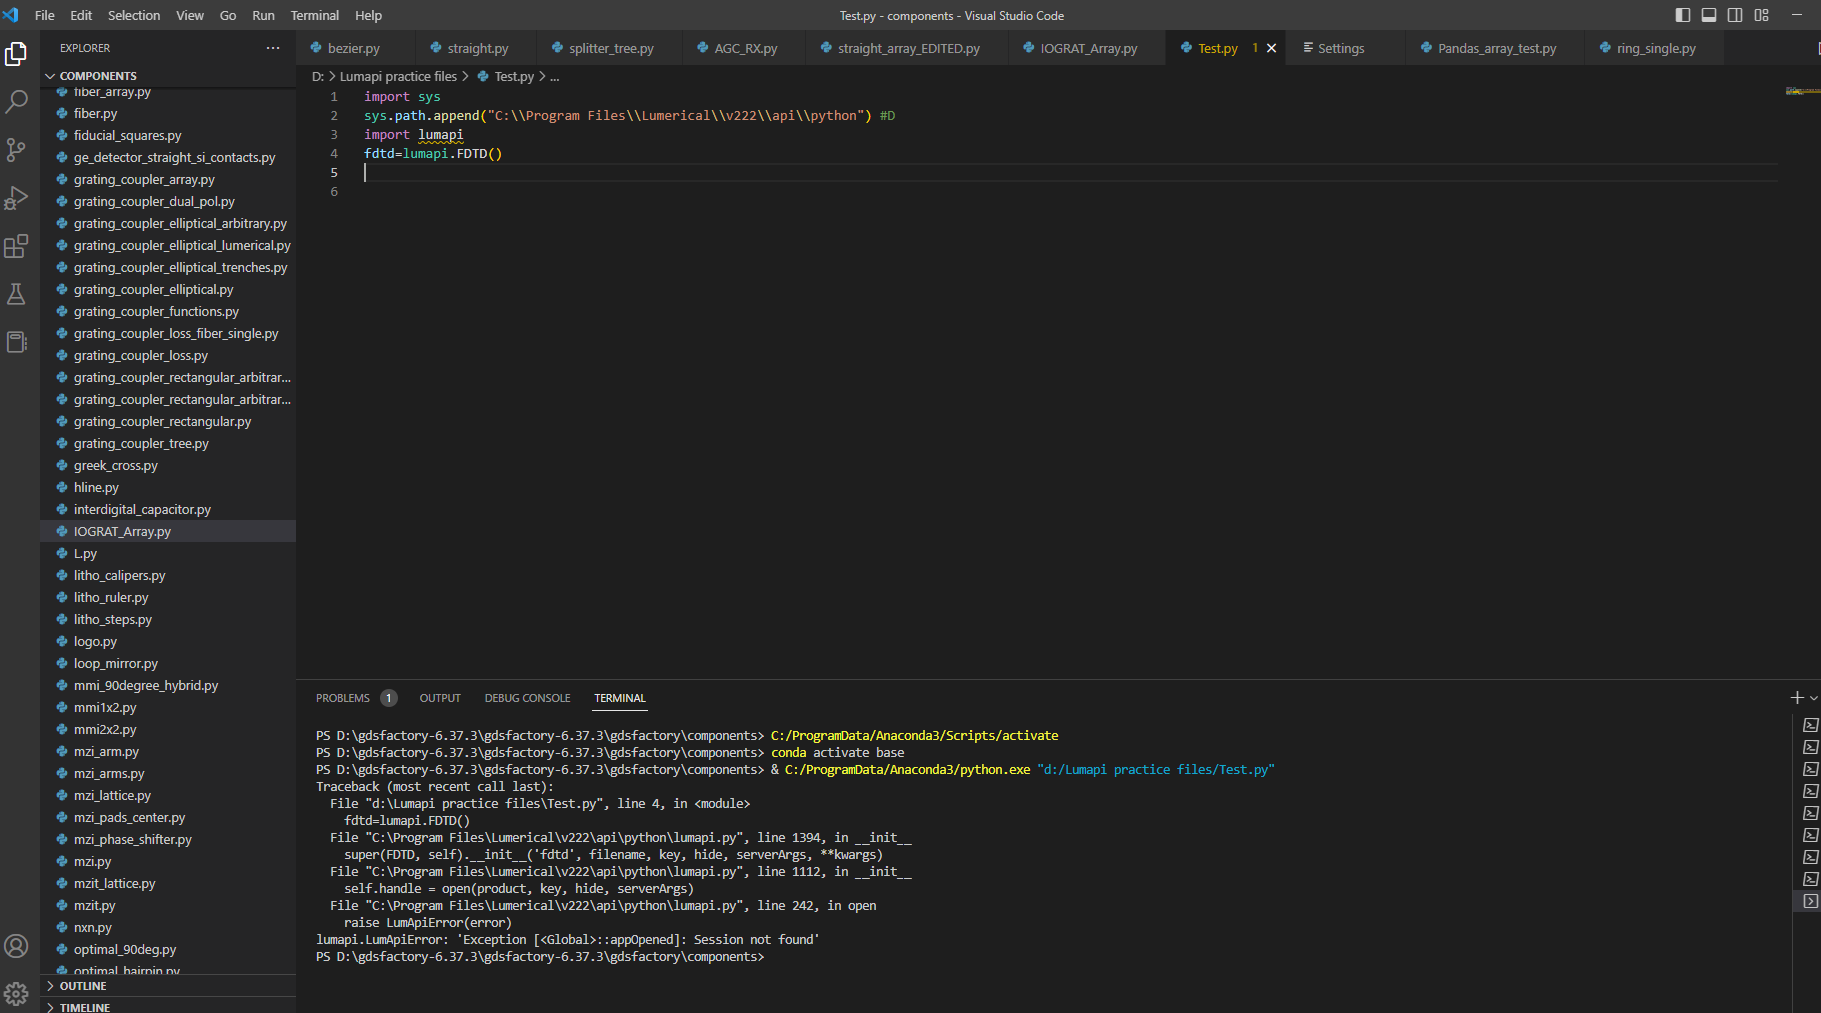Toggle the secondary side bar layout button
The width and height of the screenshot is (1821, 1013).
click(x=1735, y=15)
